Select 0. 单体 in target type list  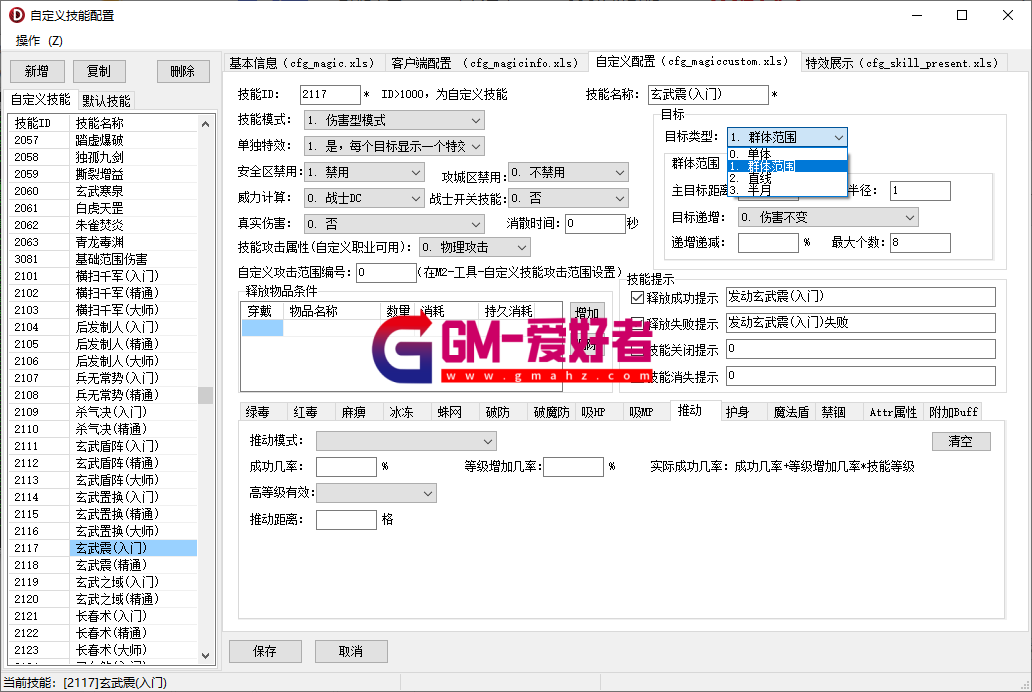click(x=787, y=154)
